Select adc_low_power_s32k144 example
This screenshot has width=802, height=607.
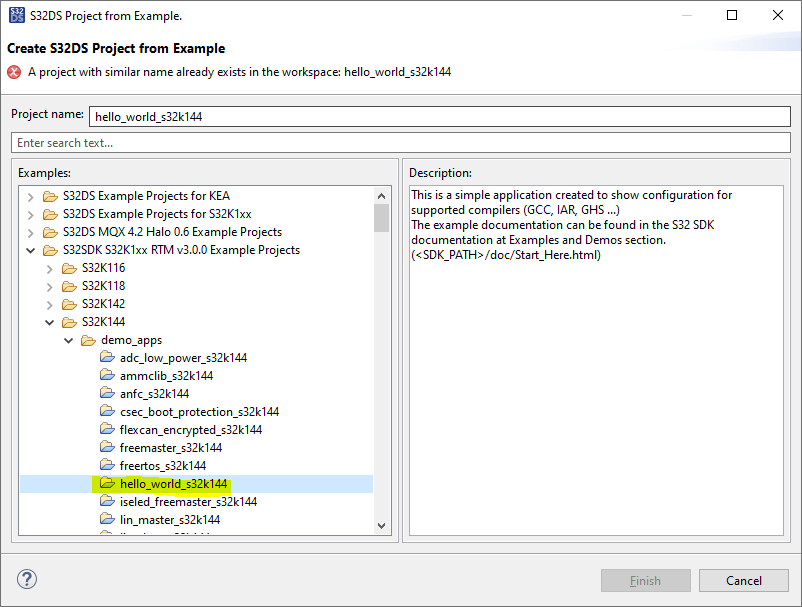coord(184,358)
